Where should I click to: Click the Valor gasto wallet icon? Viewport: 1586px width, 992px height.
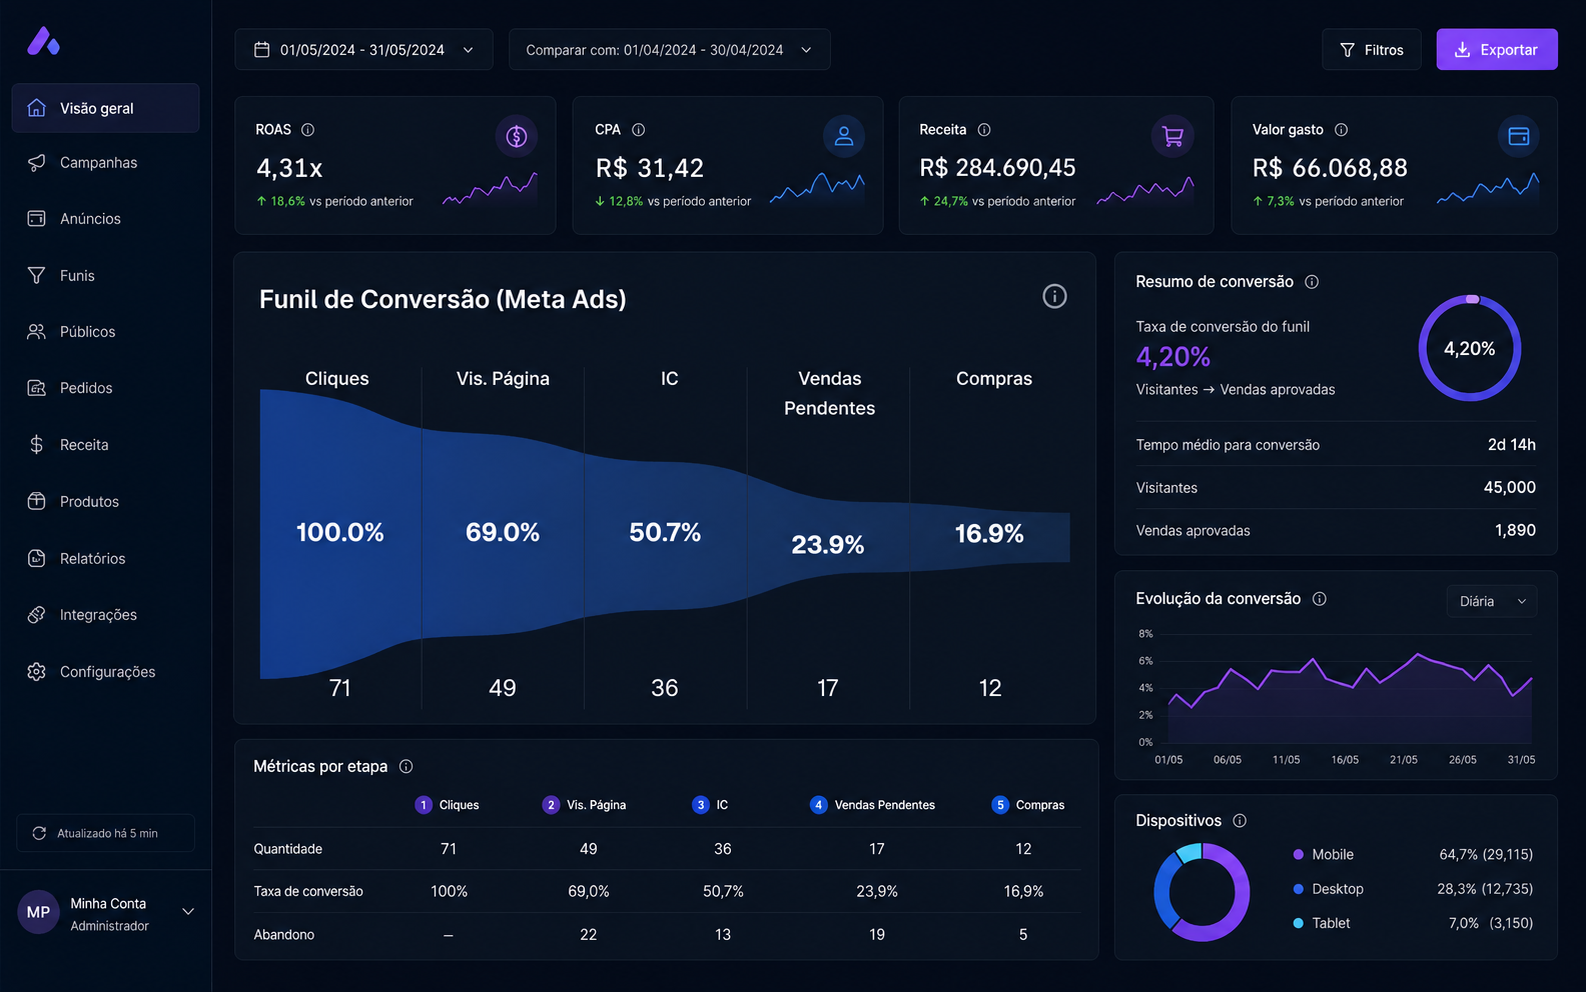(1518, 136)
